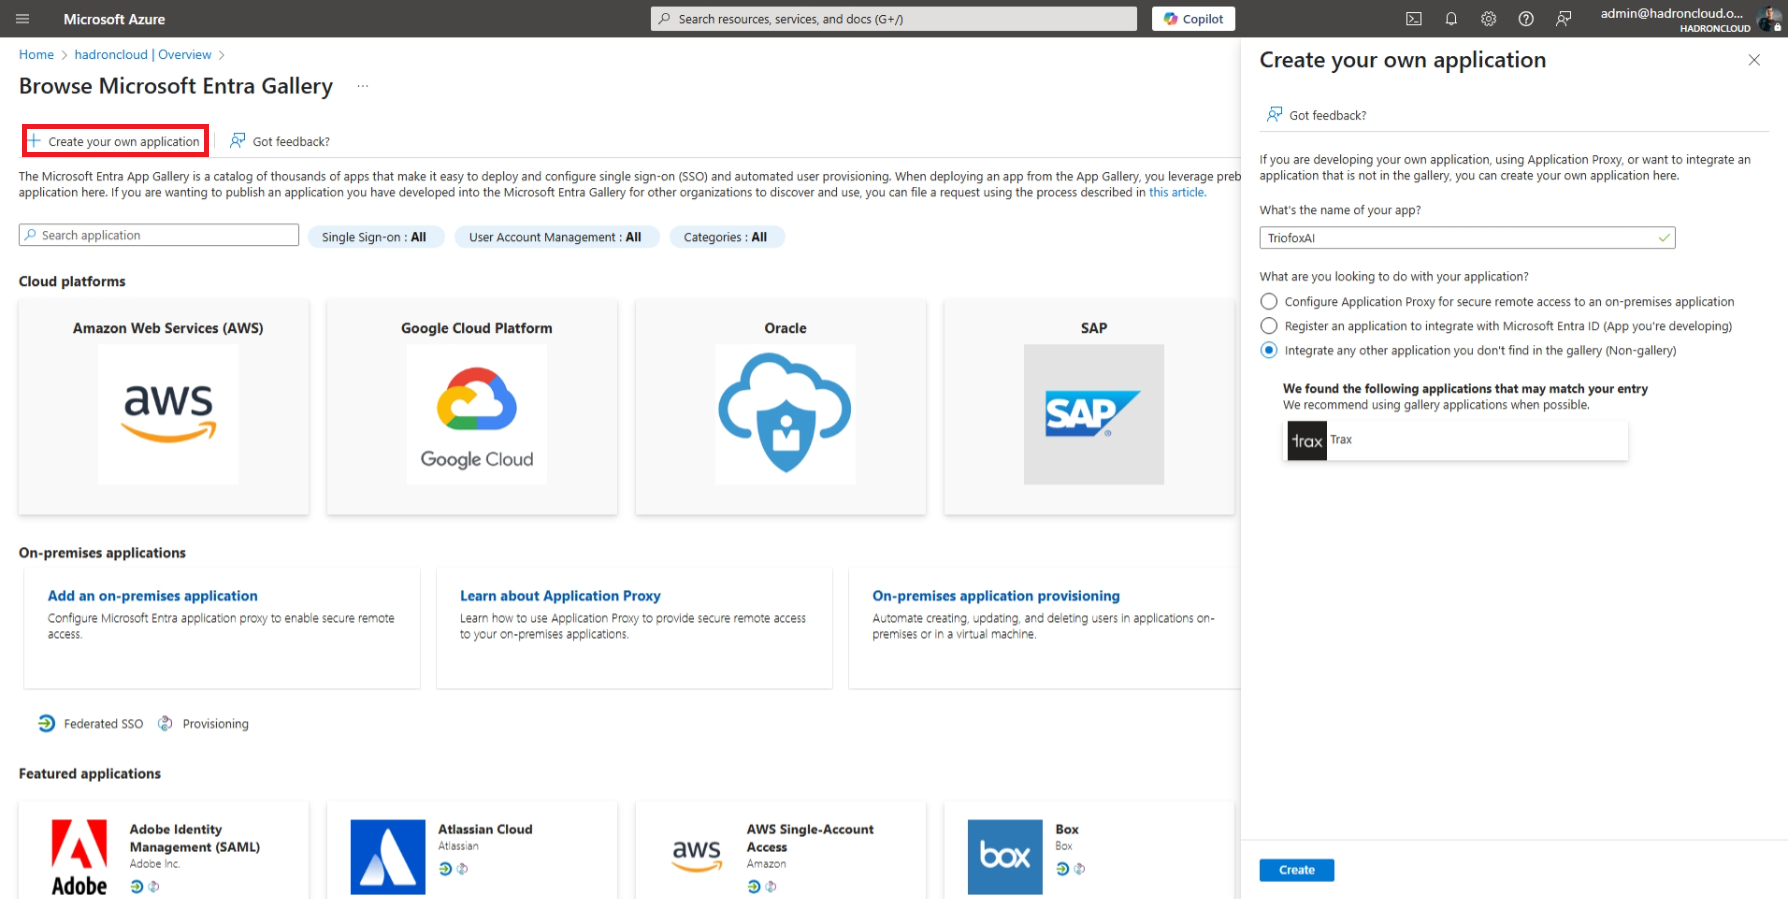Select Integrate any other application Non-gallery option

point(1269,350)
